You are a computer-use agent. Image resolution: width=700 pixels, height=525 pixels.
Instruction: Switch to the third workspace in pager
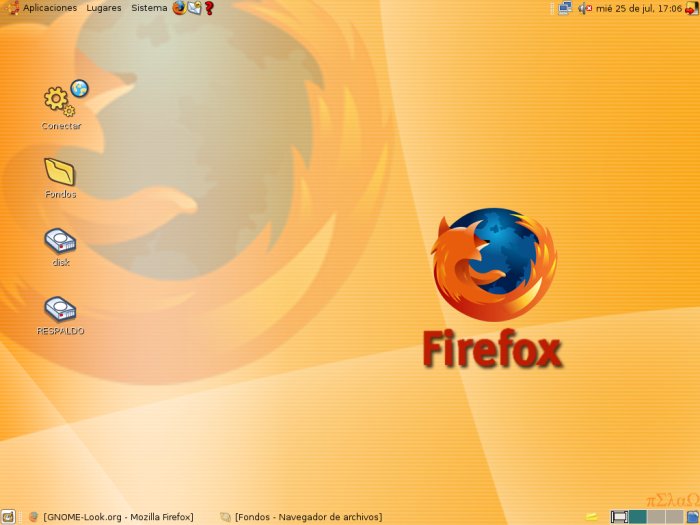[x=656, y=517]
